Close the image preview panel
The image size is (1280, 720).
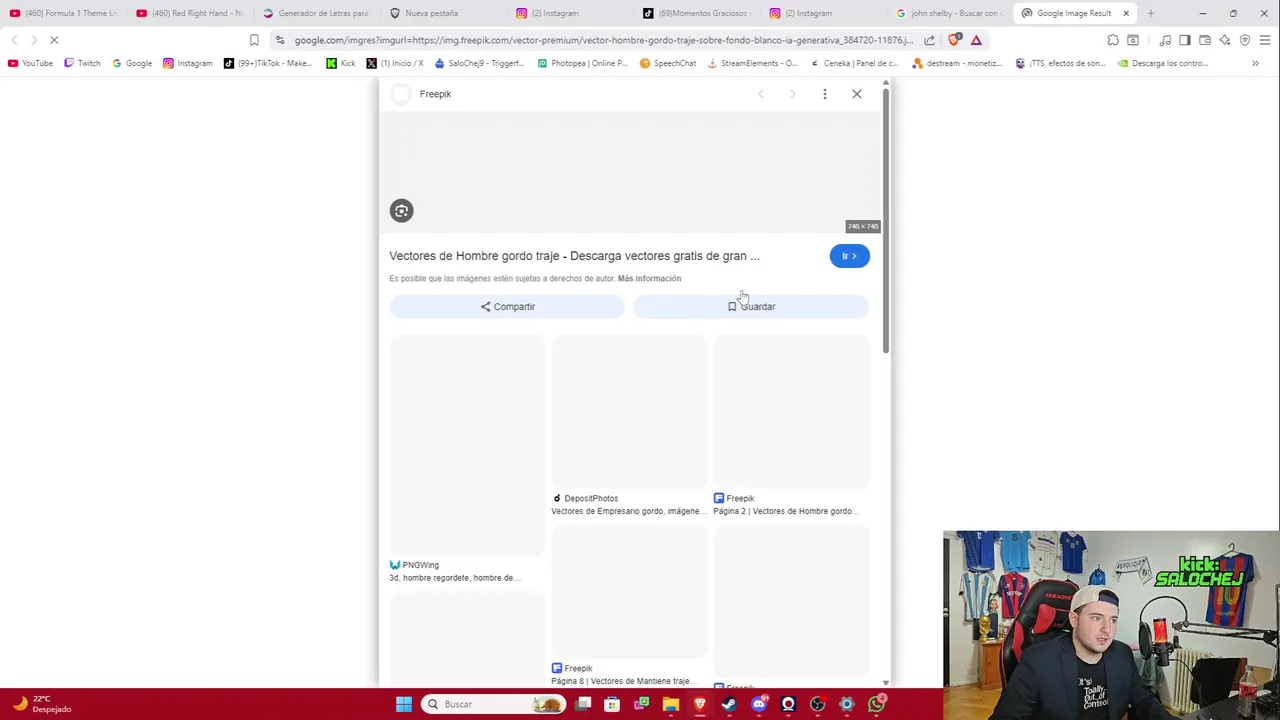click(856, 94)
